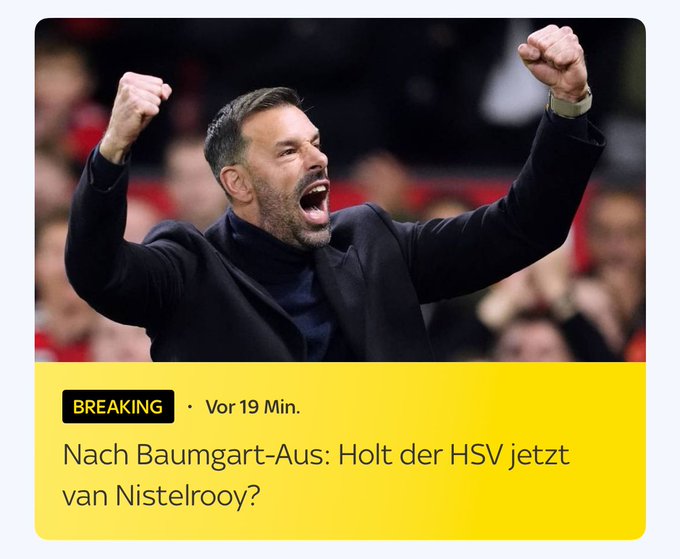Click the raised fist without the watch

pyautogui.click(x=140, y=104)
